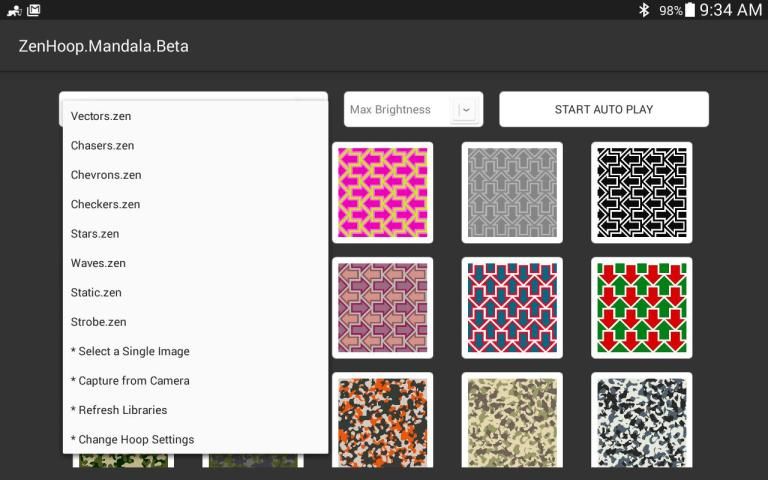The width and height of the screenshot is (768, 480).
Task: Pick the black and white arrows pattern
Action: click(641, 192)
